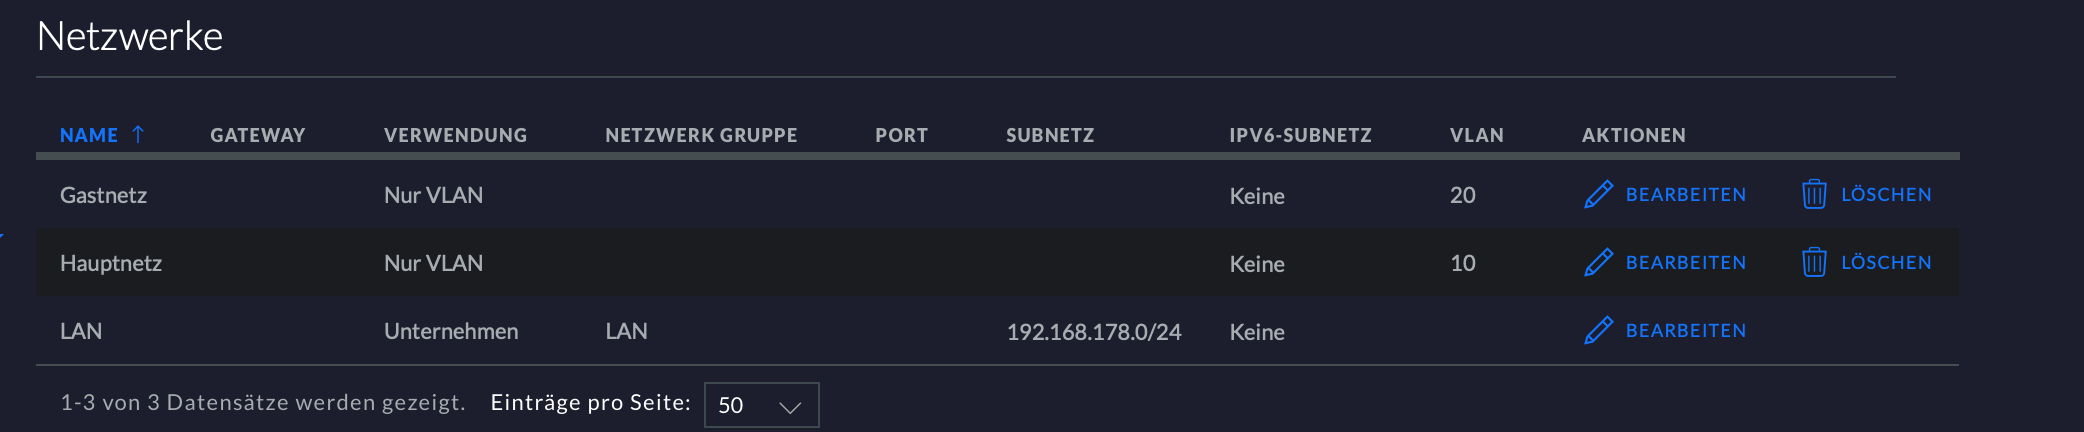This screenshot has width=2084, height=432.
Task: Sort by the VLAN column header
Action: point(1476,135)
